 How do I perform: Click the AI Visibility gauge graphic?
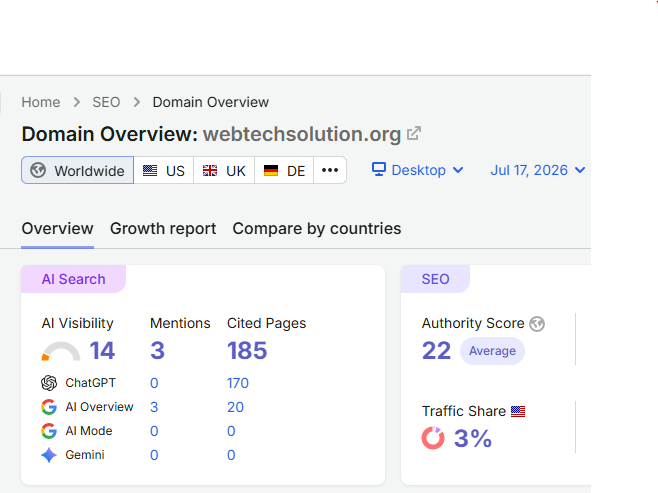pyautogui.click(x=61, y=351)
